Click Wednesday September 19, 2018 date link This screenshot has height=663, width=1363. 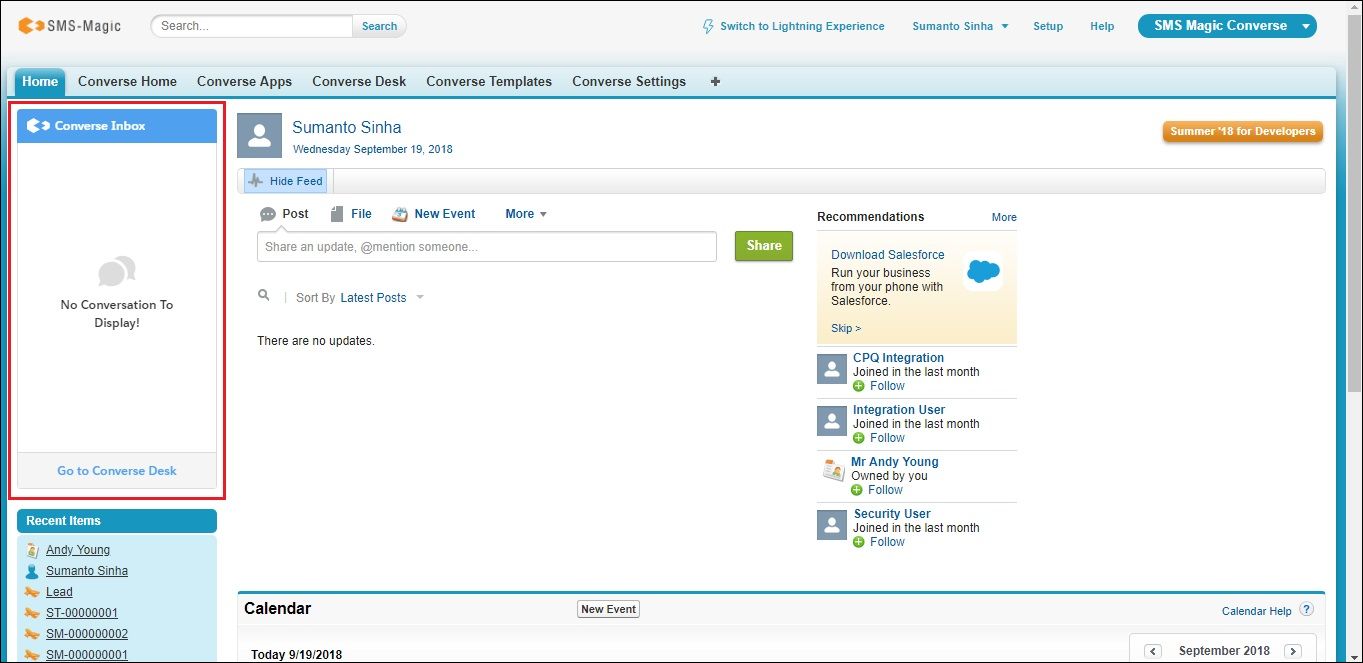[373, 149]
